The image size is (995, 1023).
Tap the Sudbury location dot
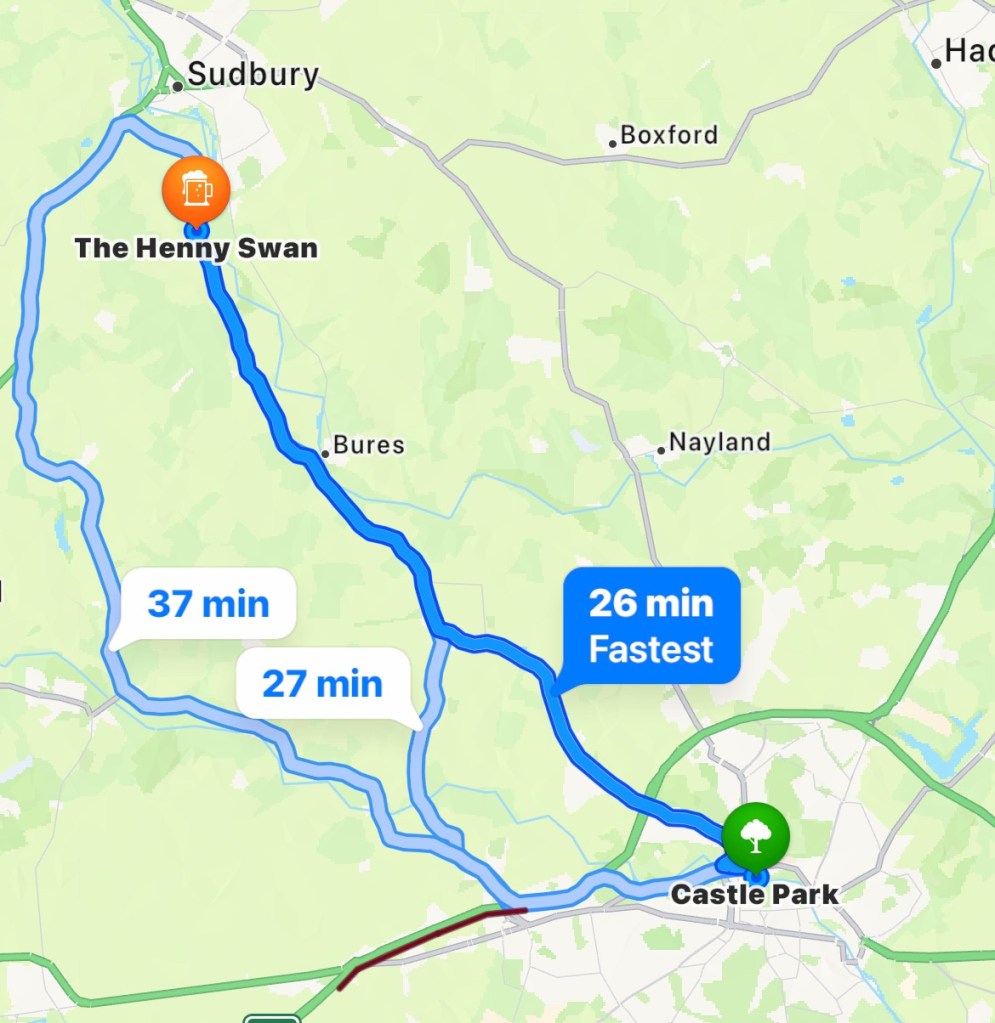pos(177,85)
